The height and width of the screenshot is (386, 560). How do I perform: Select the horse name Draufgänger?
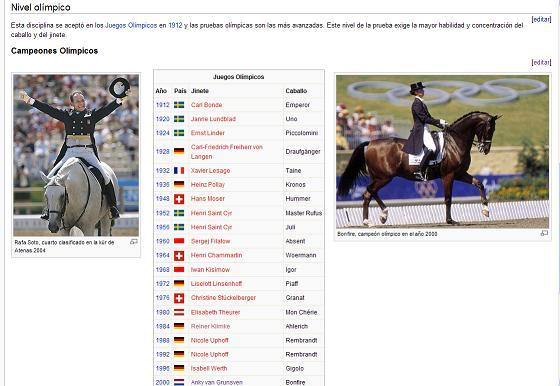(303, 152)
